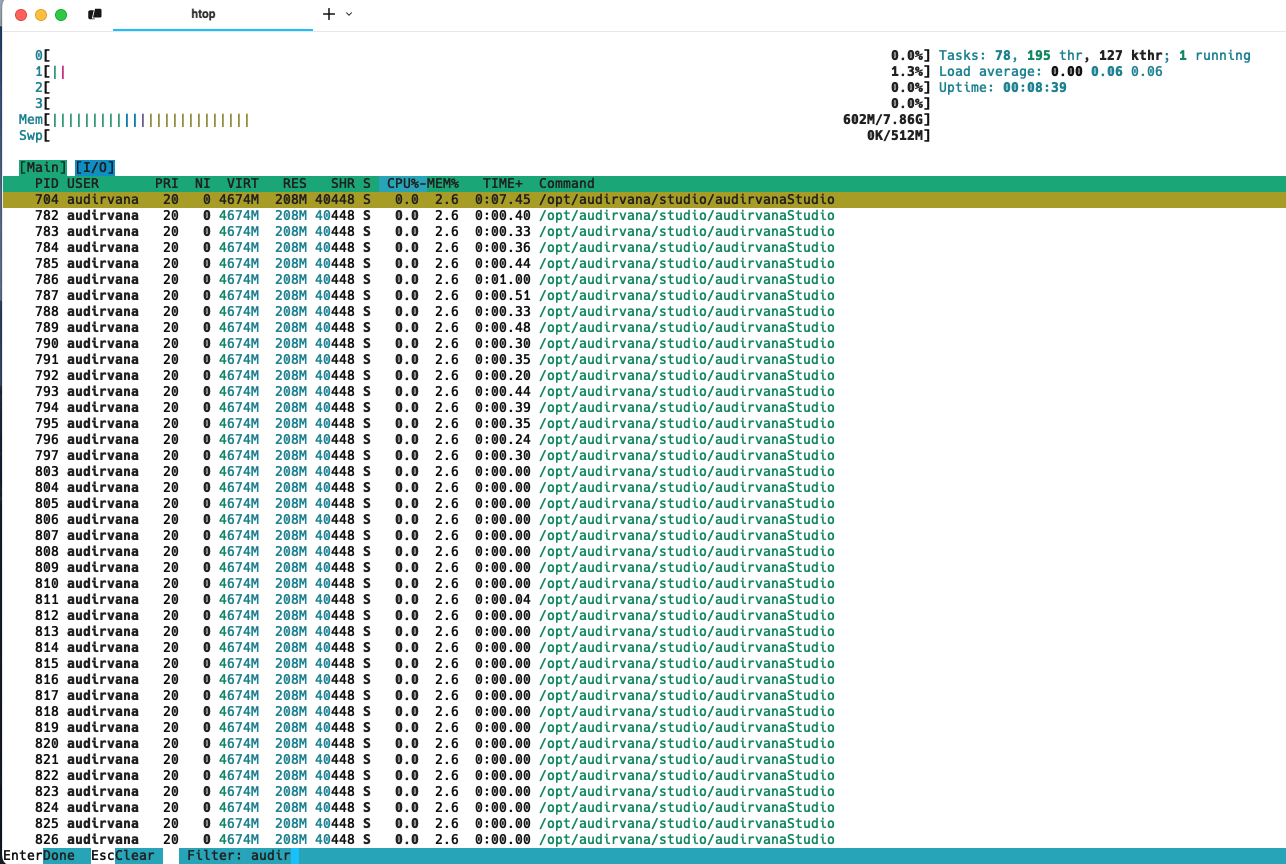Click into the Filter: audir input field
1286x864 pixels.
pyautogui.click(x=238, y=856)
